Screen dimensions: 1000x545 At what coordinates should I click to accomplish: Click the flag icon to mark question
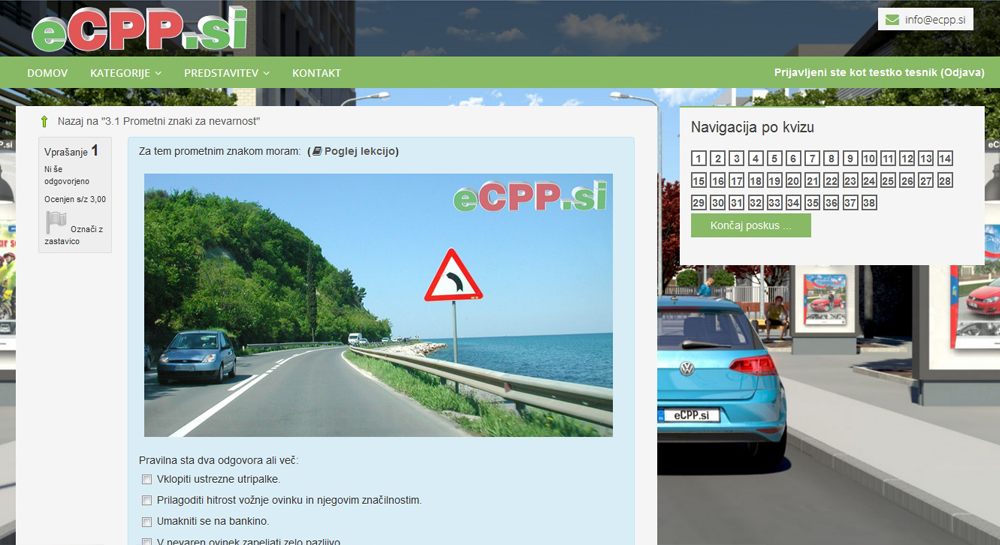[56, 222]
